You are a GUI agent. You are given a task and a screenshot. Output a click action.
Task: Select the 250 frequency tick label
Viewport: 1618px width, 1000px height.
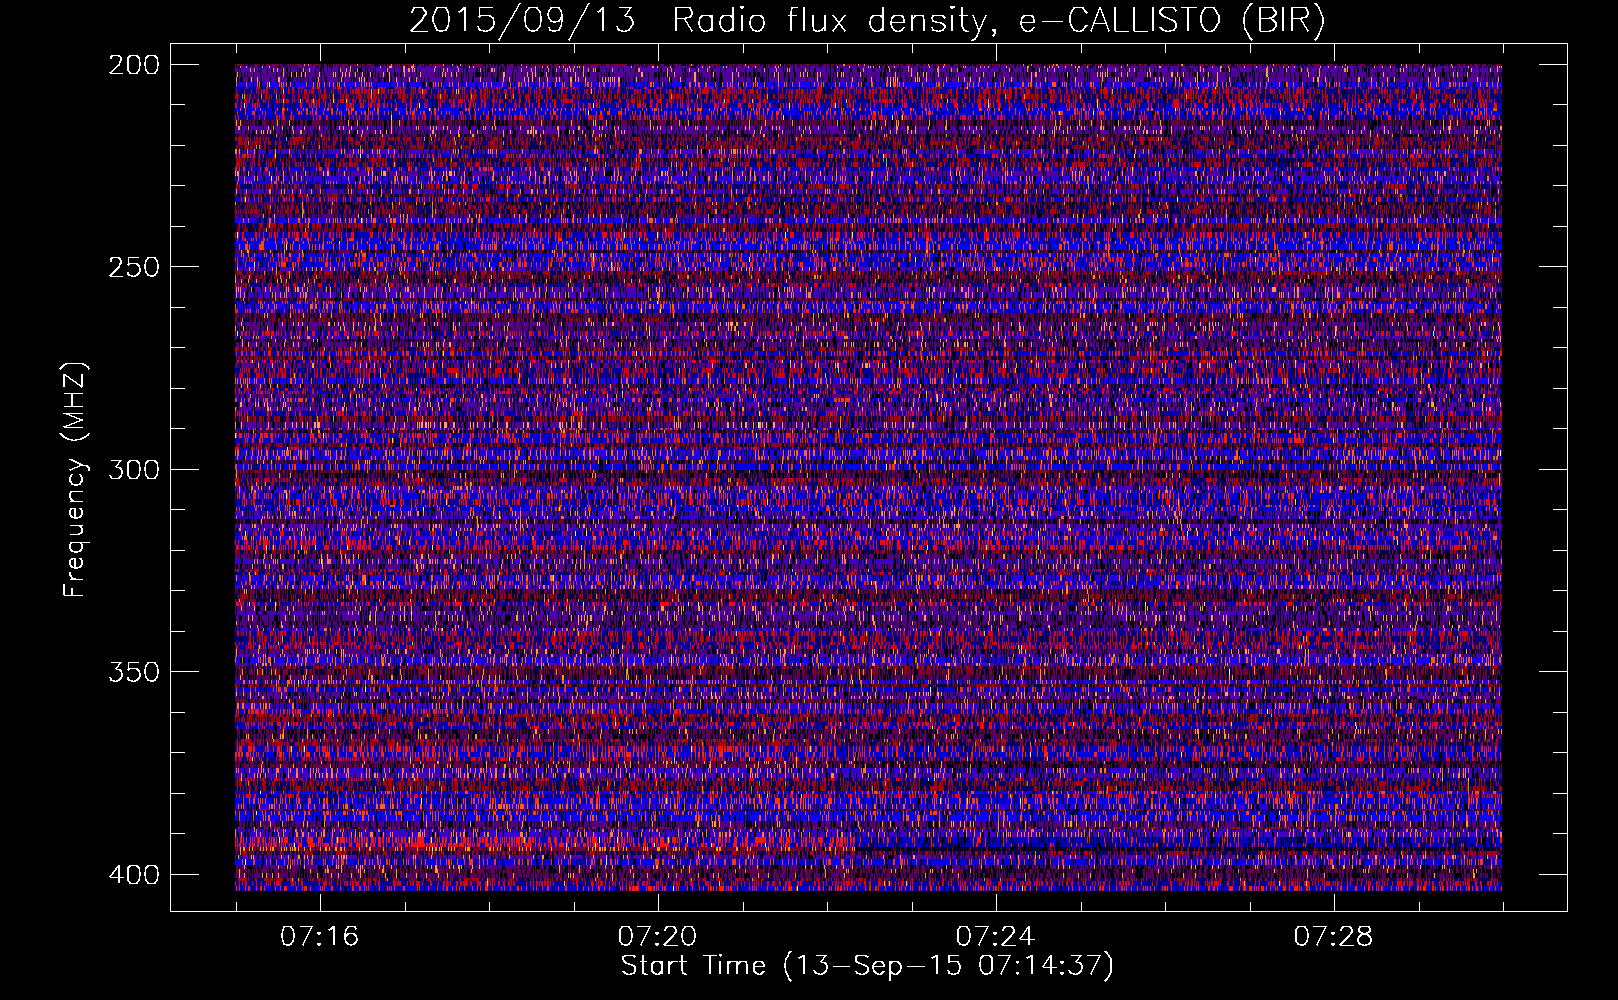pos(133,267)
